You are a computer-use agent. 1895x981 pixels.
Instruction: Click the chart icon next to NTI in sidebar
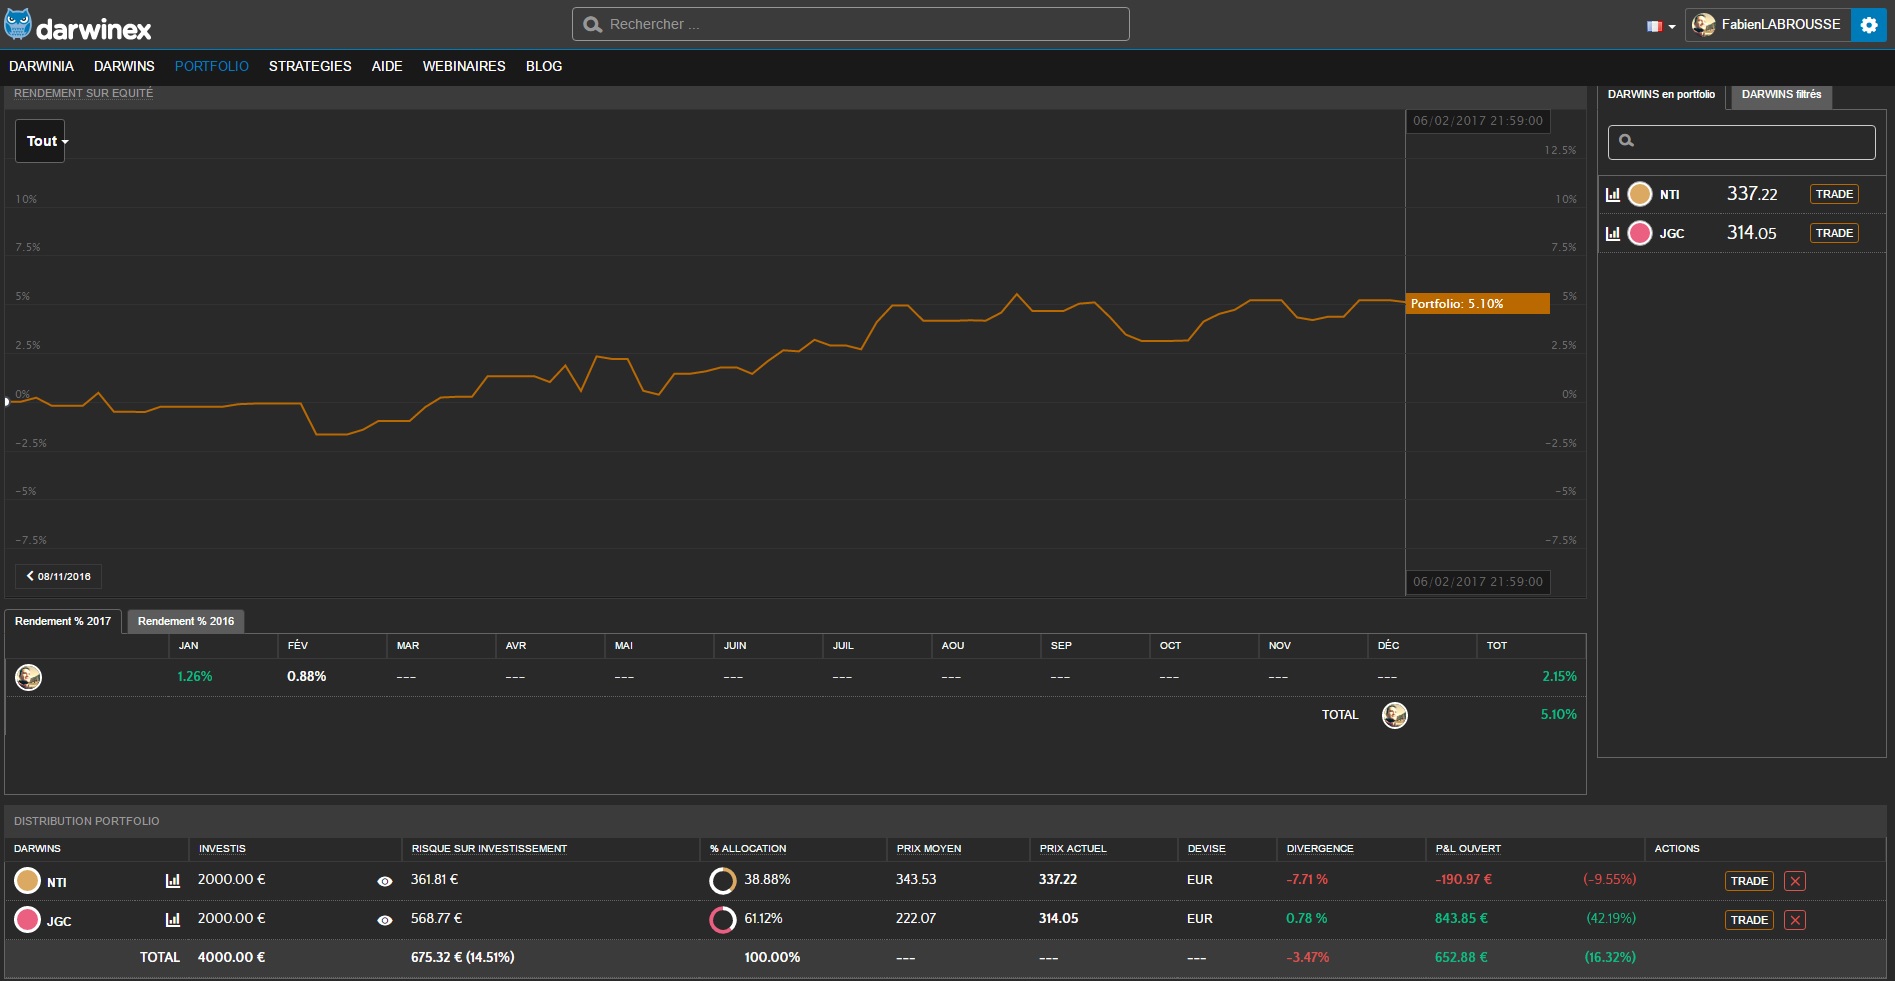(1612, 195)
